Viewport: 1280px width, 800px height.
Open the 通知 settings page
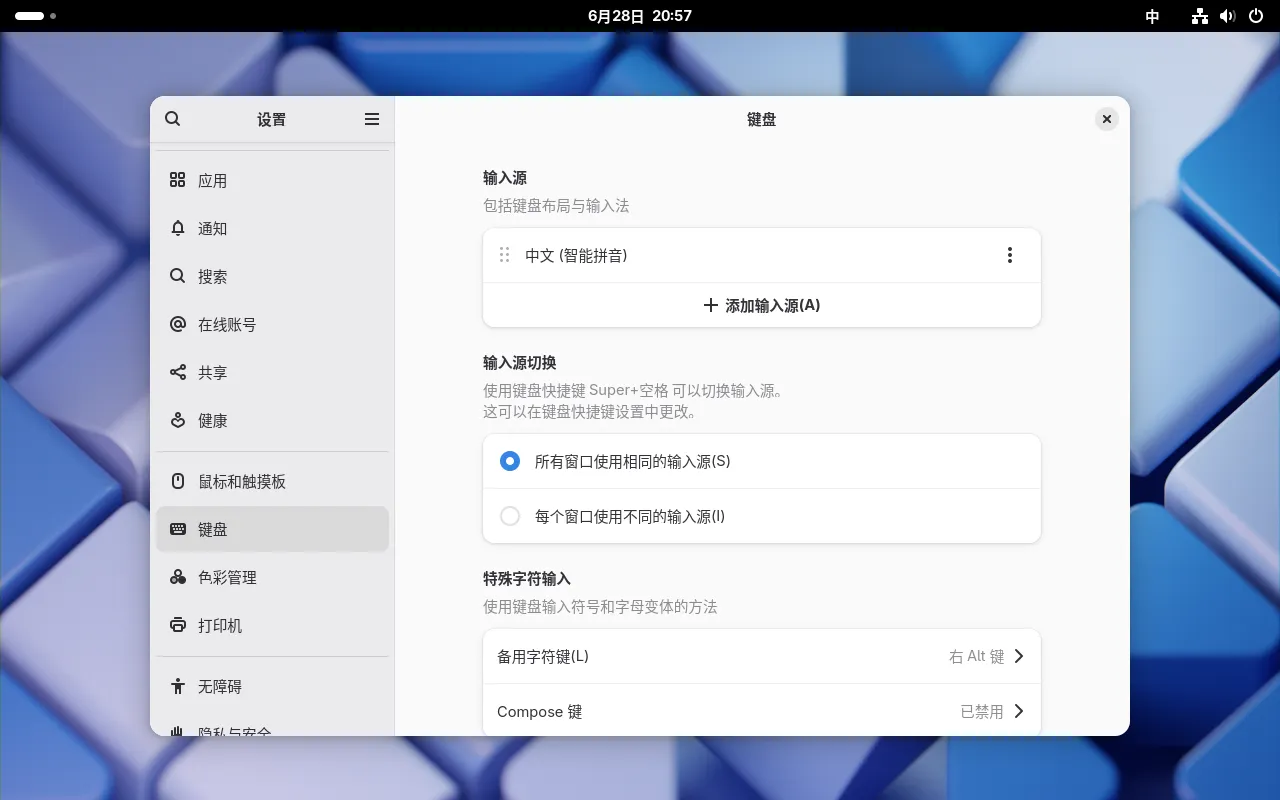[x=272, y=228]
